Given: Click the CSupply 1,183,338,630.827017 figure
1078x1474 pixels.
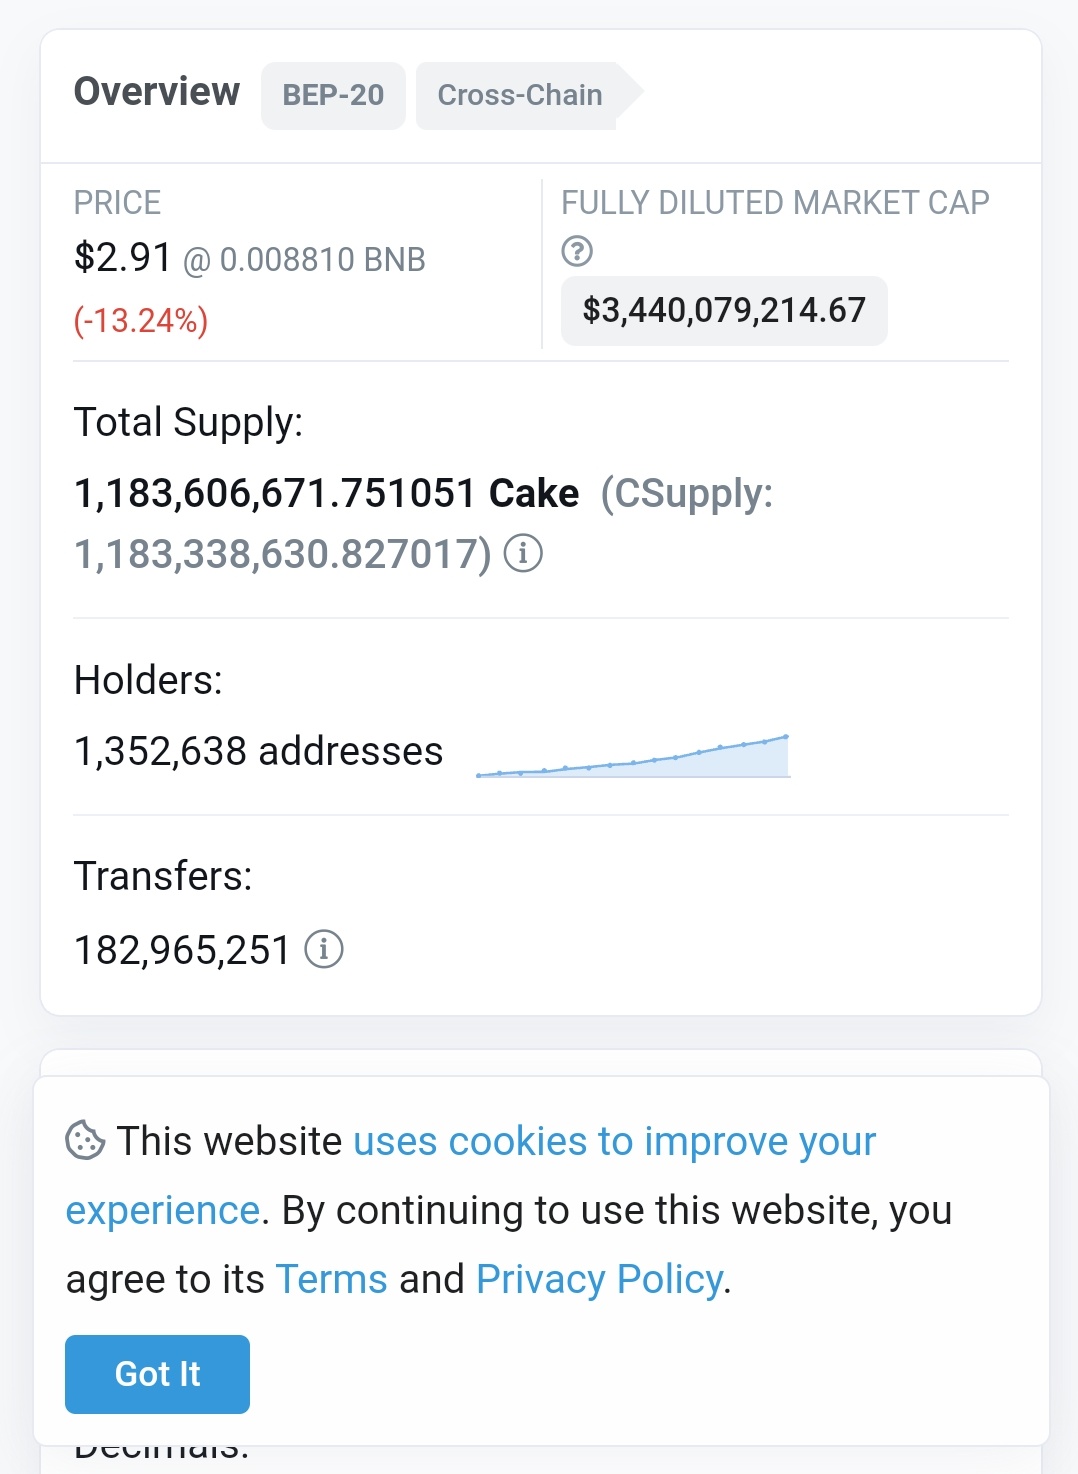Looking at the screenshot, I should pos(282,554).
